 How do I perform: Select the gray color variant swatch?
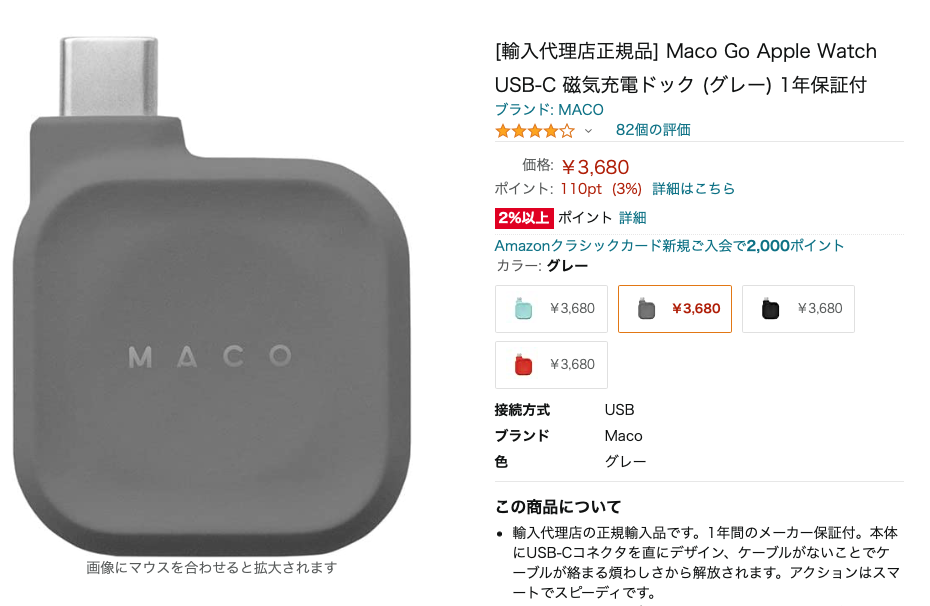675,308
